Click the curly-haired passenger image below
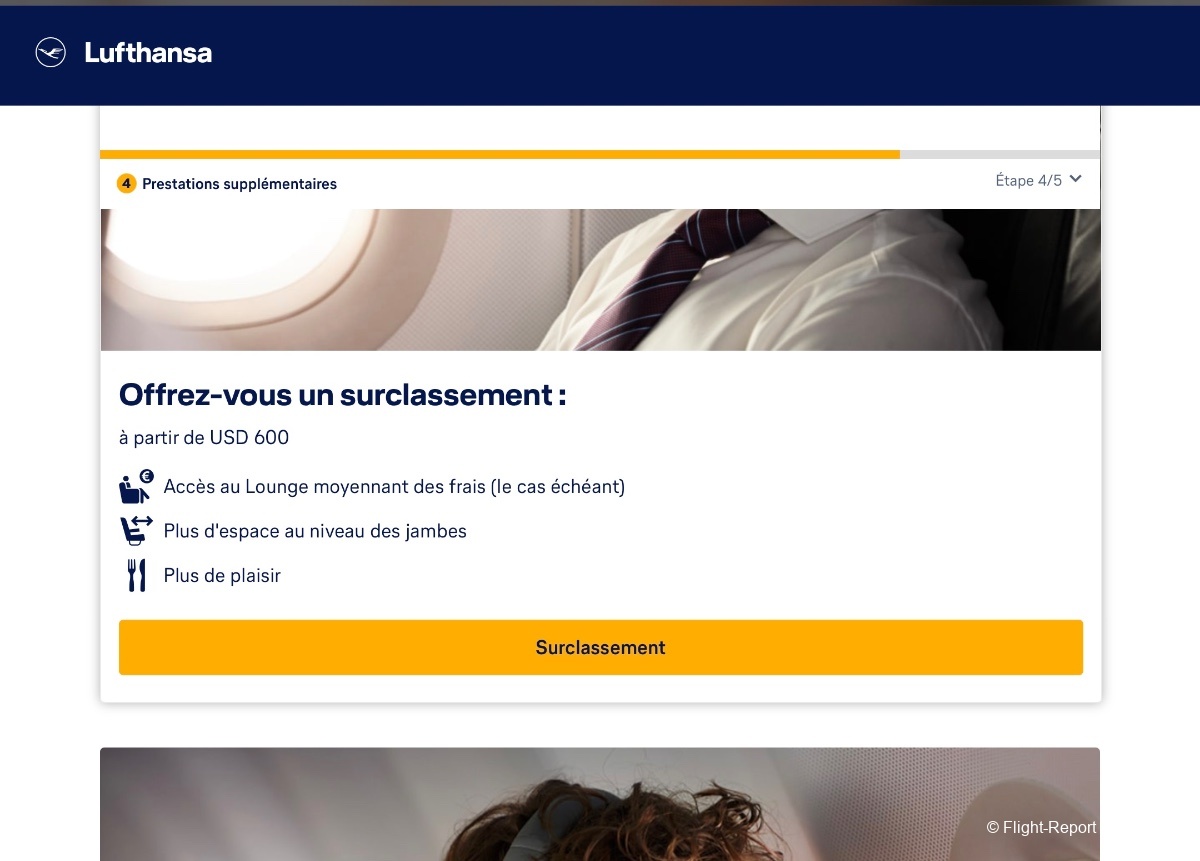 tap(600, 804)
